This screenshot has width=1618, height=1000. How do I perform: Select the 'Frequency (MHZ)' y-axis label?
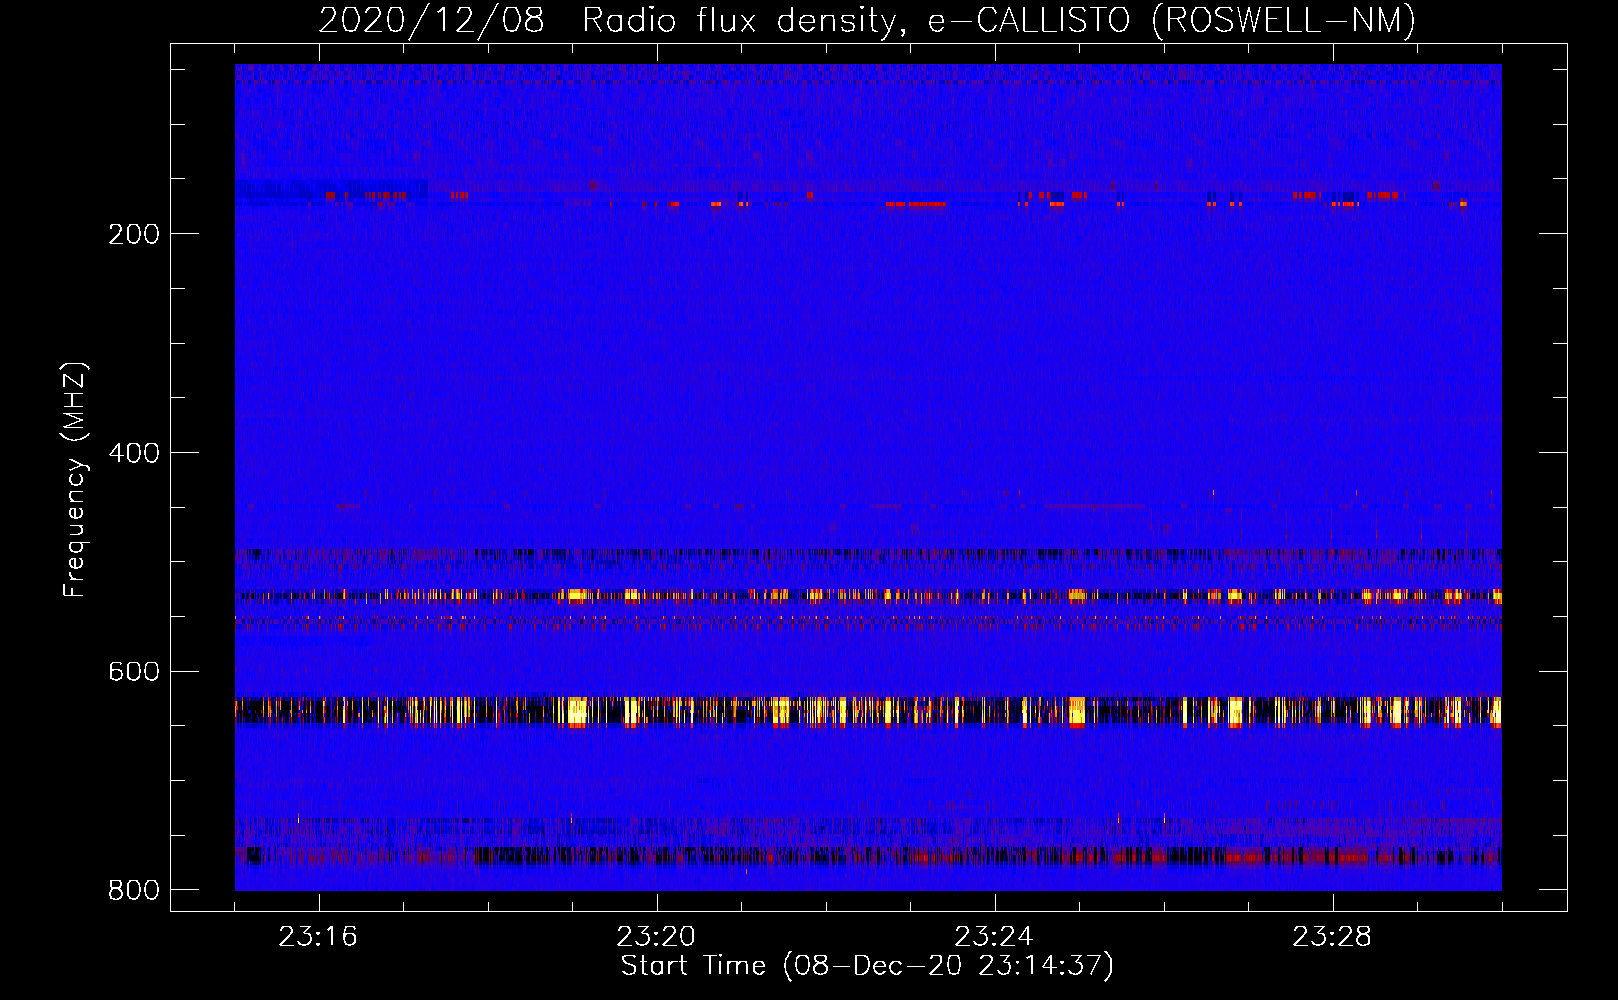pyautogui.click(x=75, y=480)
